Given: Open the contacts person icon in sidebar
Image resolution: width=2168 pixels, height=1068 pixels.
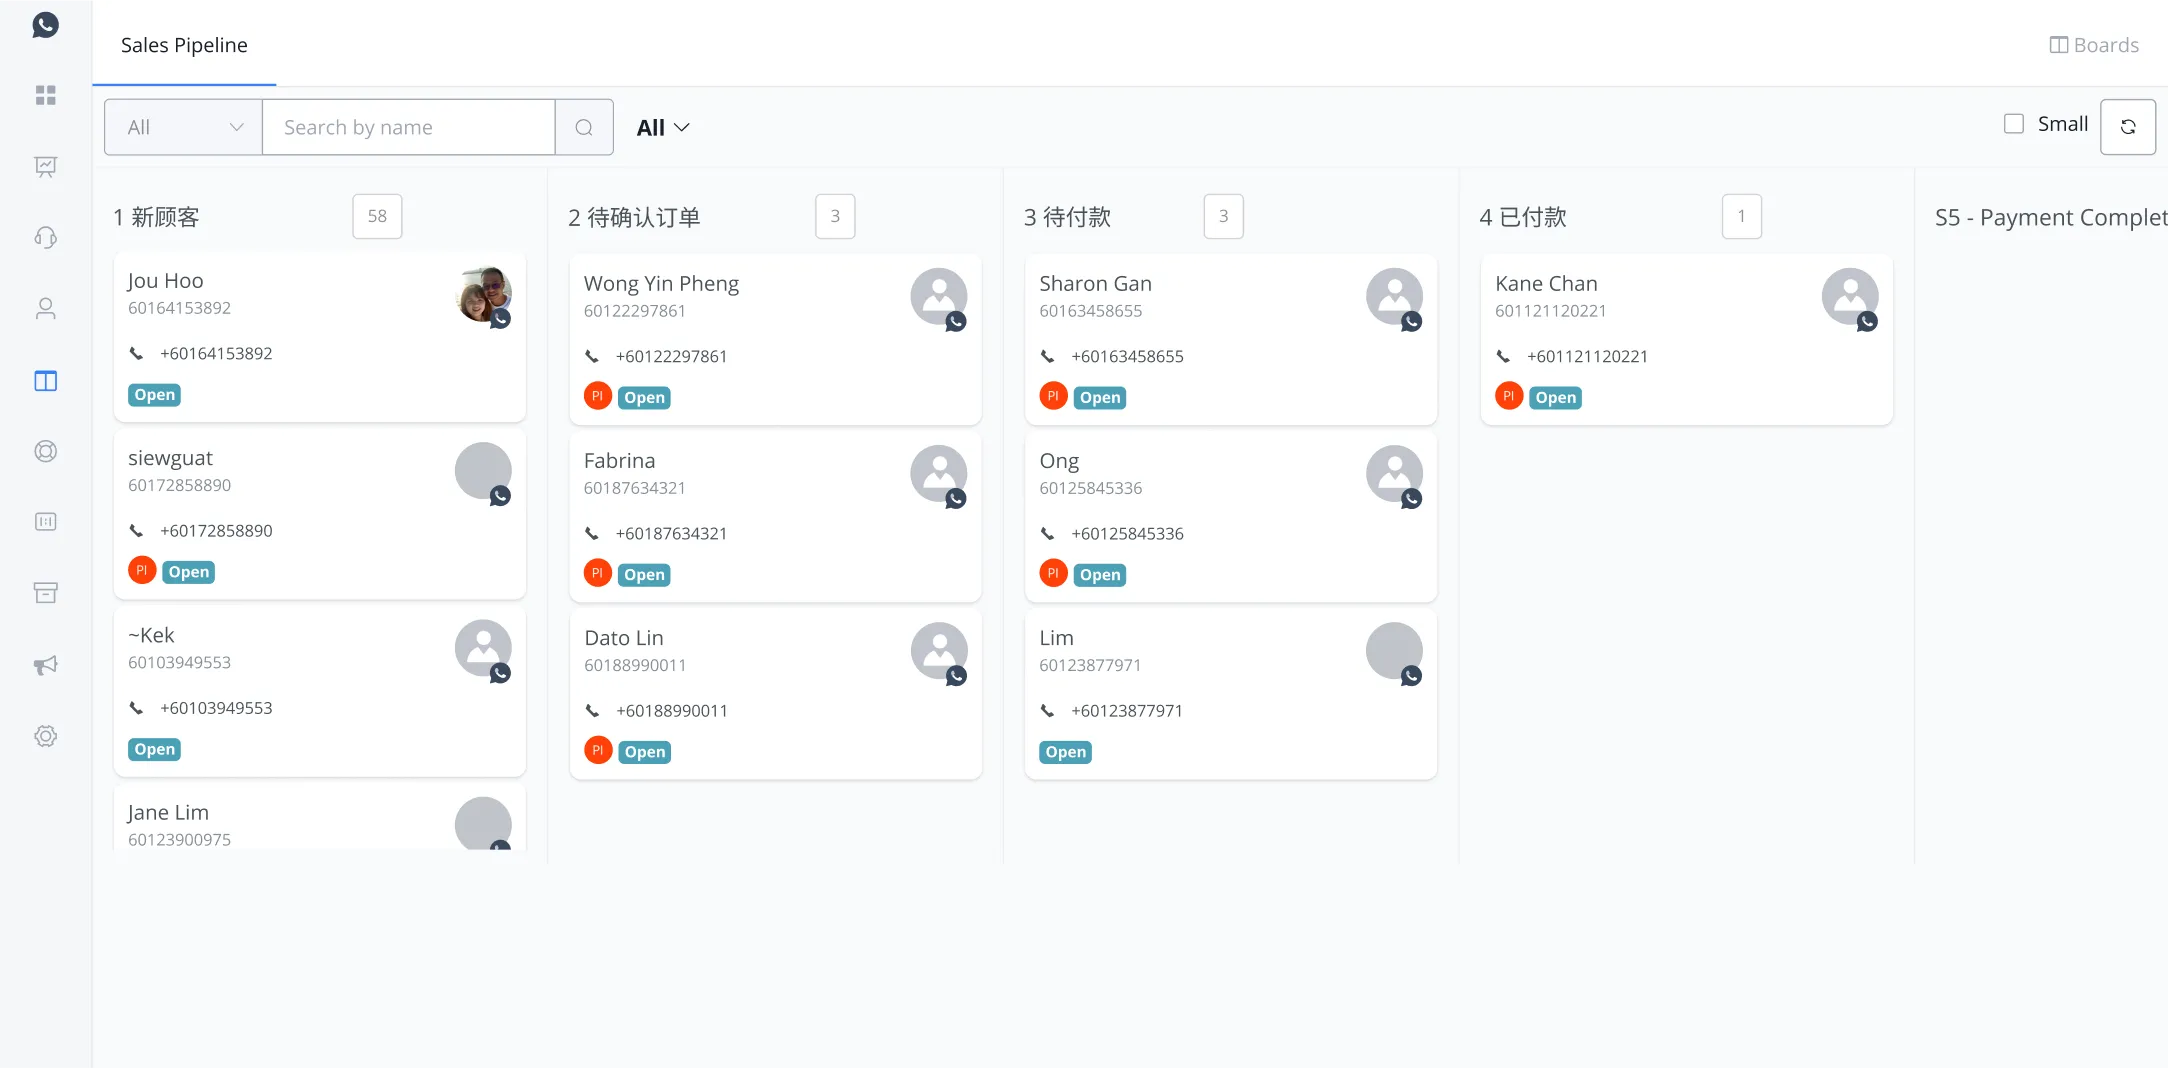Looking at the screenshot, I should [45, 308].
